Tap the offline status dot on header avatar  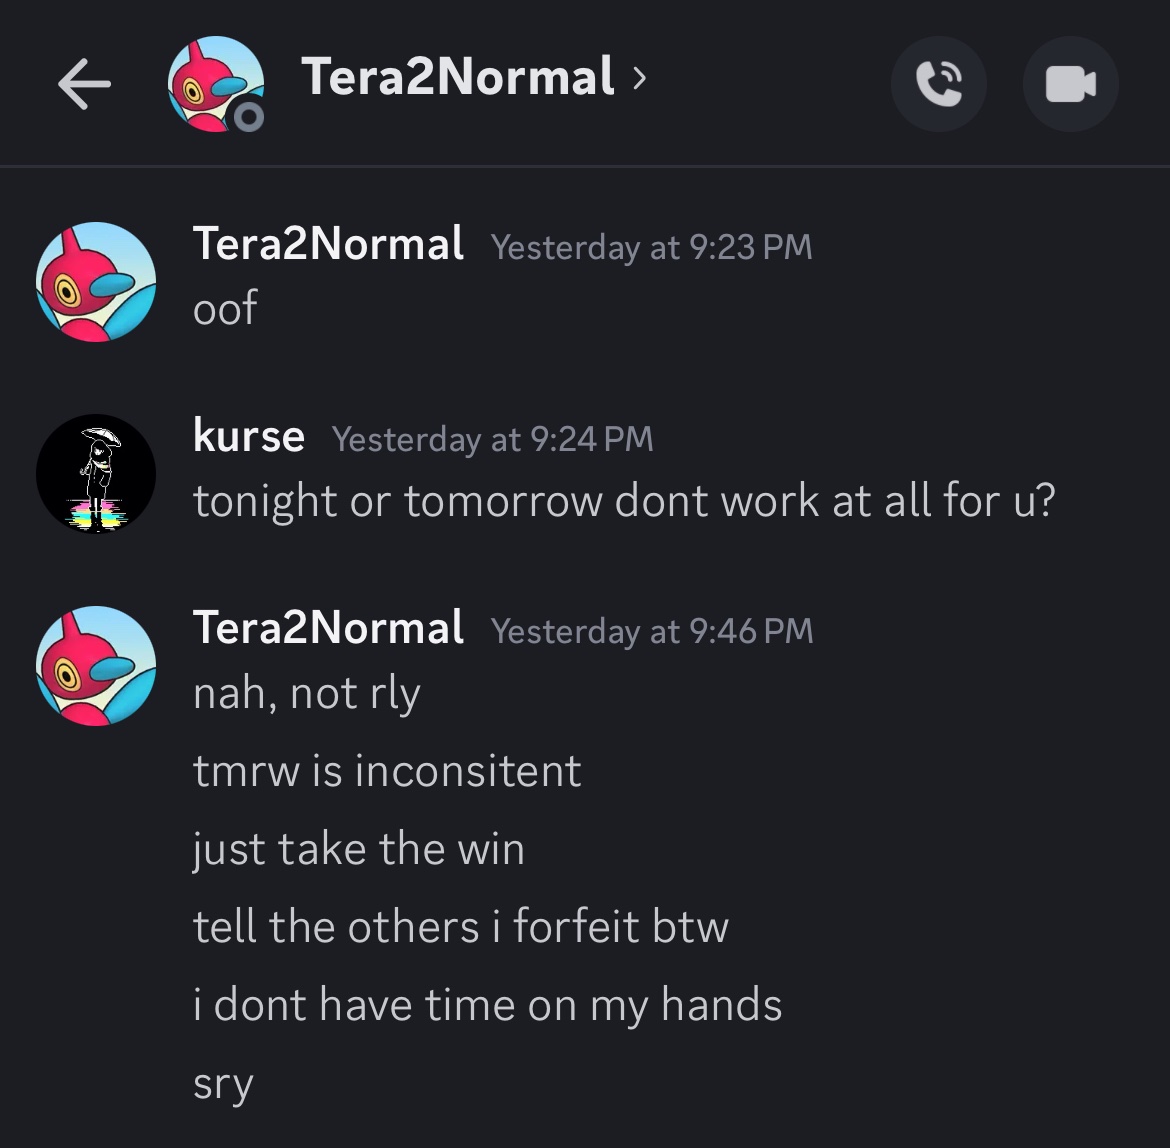(x=248, y=118)
